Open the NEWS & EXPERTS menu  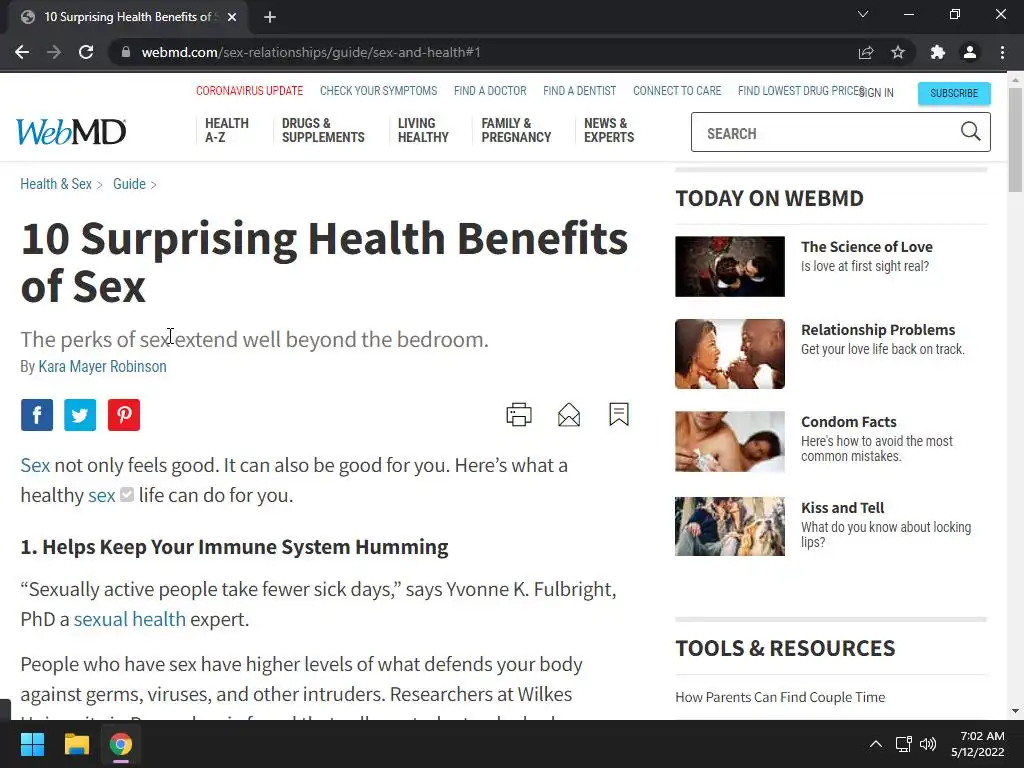point(609,130)
